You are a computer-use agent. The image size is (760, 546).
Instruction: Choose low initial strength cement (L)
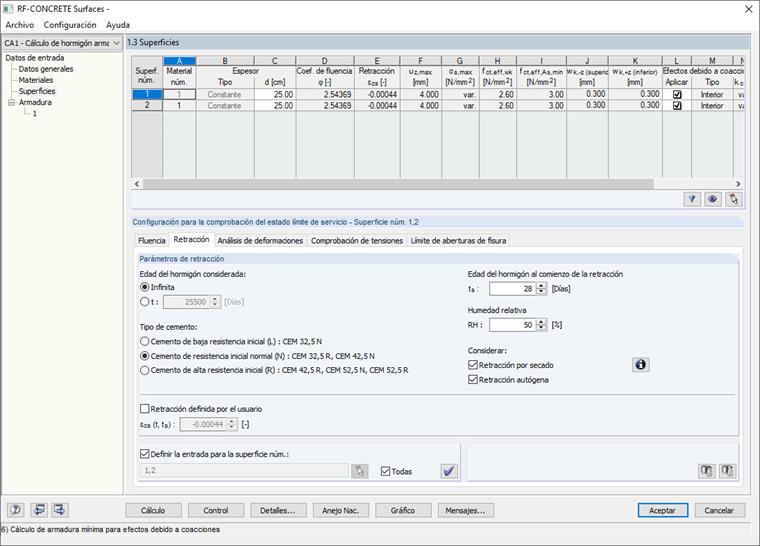click(x=144, y=341)
